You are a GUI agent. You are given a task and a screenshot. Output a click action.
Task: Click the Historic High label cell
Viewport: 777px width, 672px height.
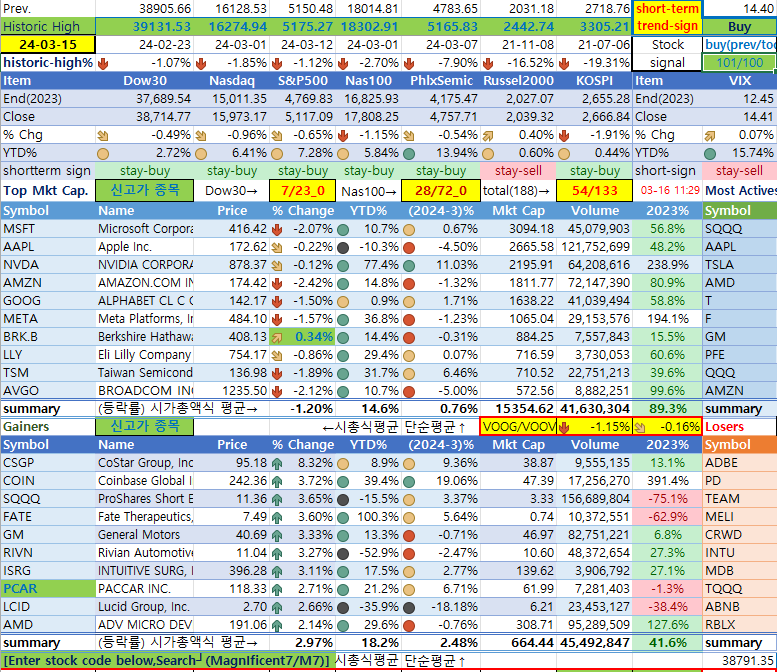pyautogui.click(x=48, y=27)
